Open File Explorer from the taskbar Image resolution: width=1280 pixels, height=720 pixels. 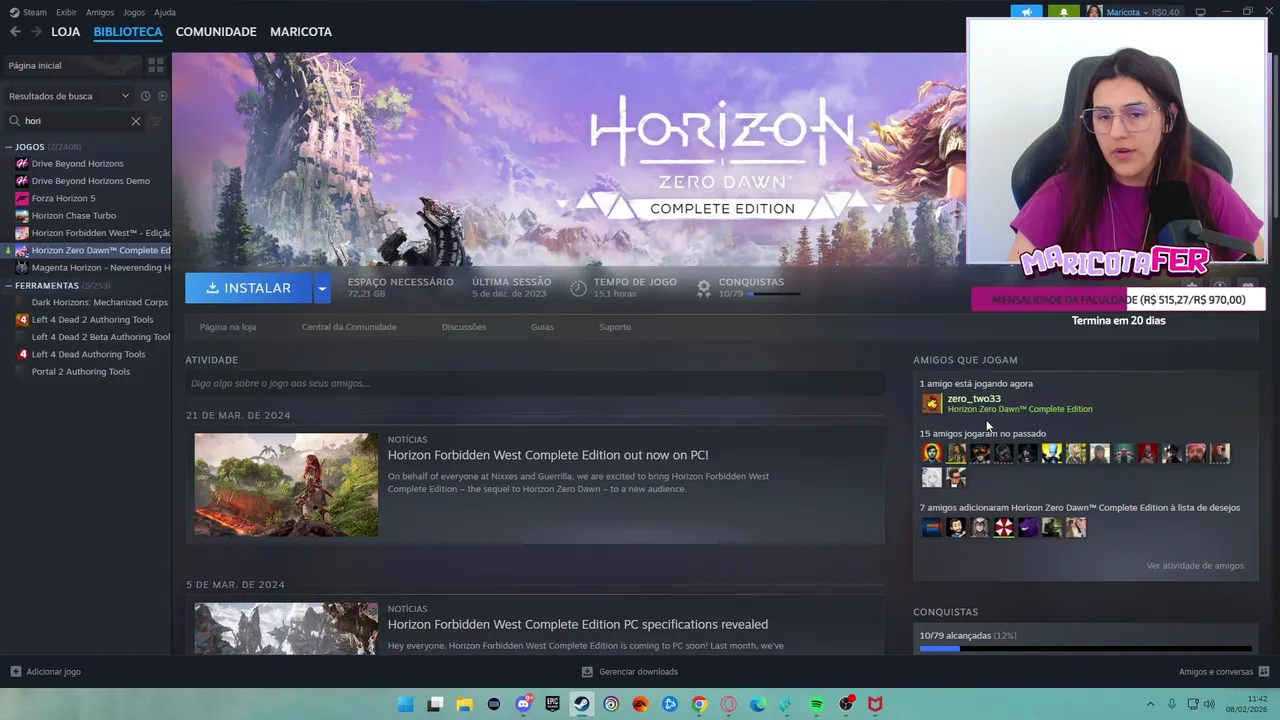(x=464, y=704)
